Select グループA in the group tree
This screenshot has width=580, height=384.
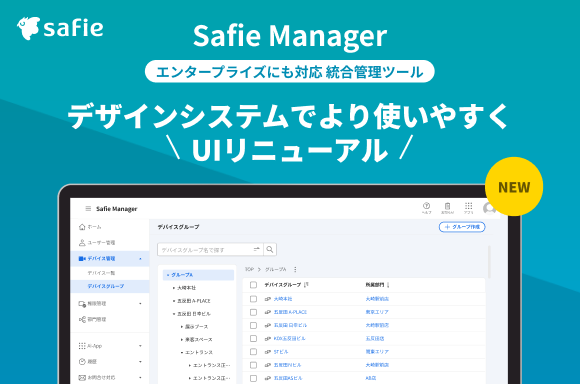tap(198, 275)
